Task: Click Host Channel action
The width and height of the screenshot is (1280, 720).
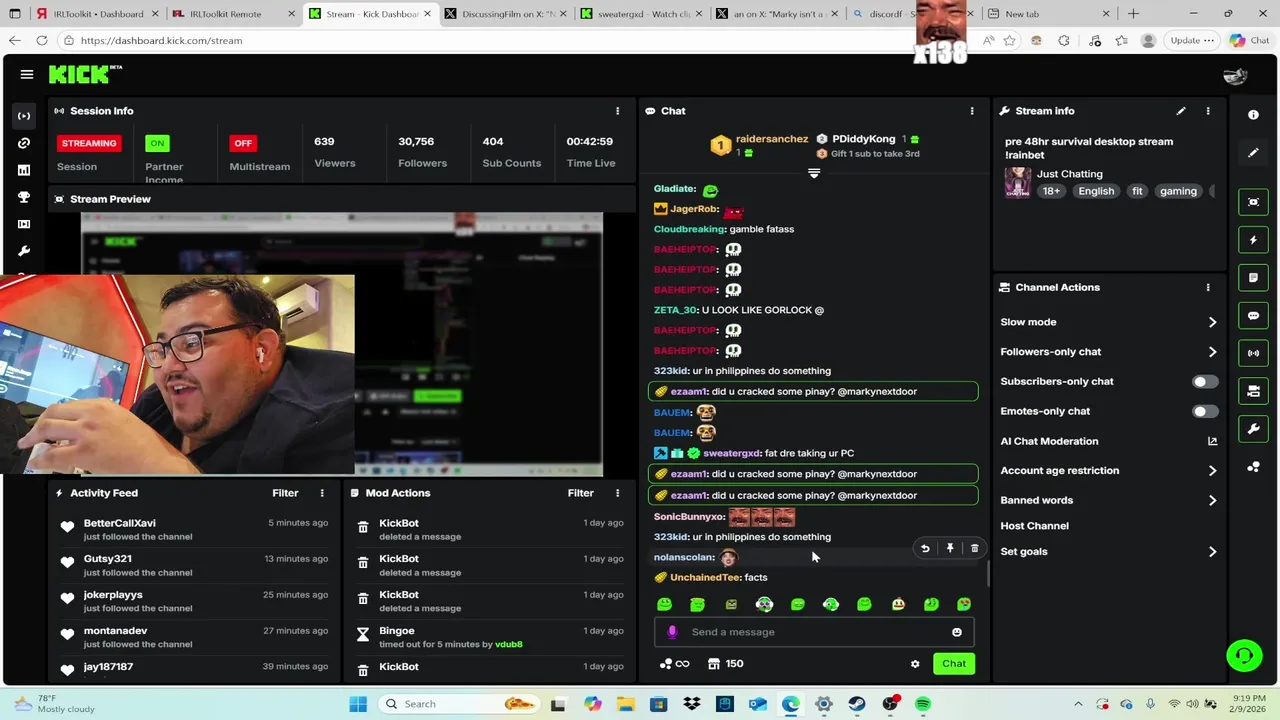Action: pos(1034,526)
